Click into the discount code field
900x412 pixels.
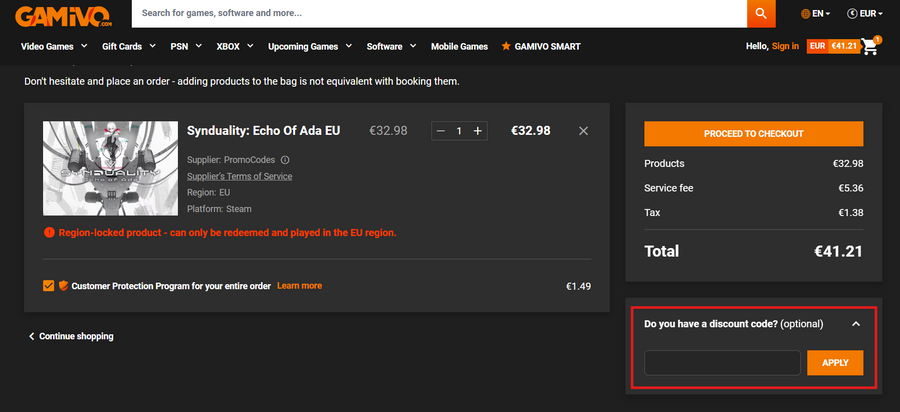point(722,363)
